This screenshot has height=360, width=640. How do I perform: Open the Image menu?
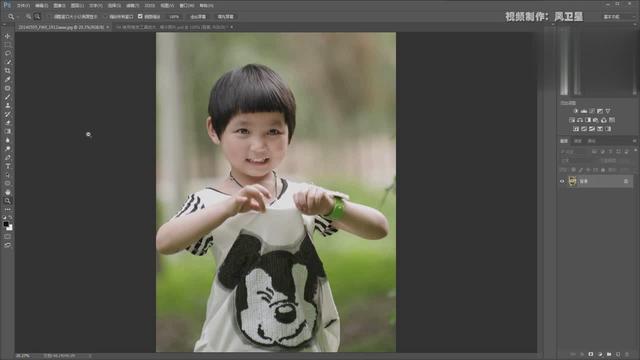click(x=59, y=6)
